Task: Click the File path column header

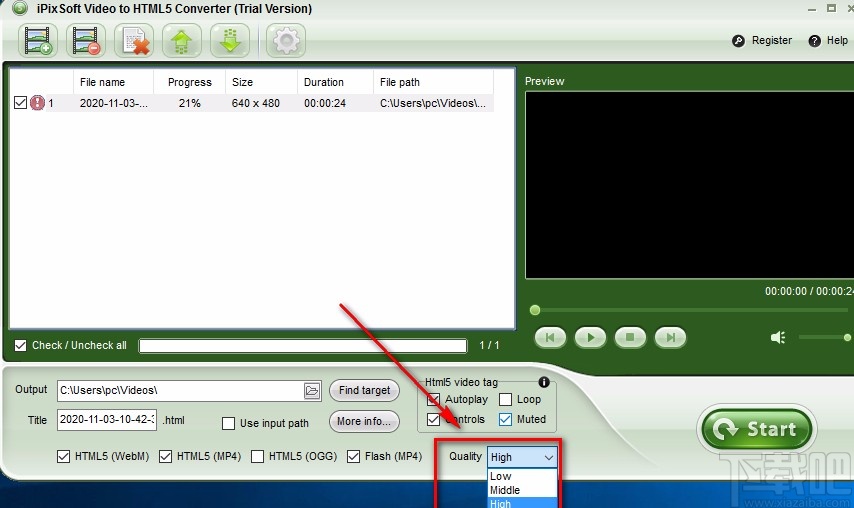Action: pyautogui.click(x=434, y=82)
